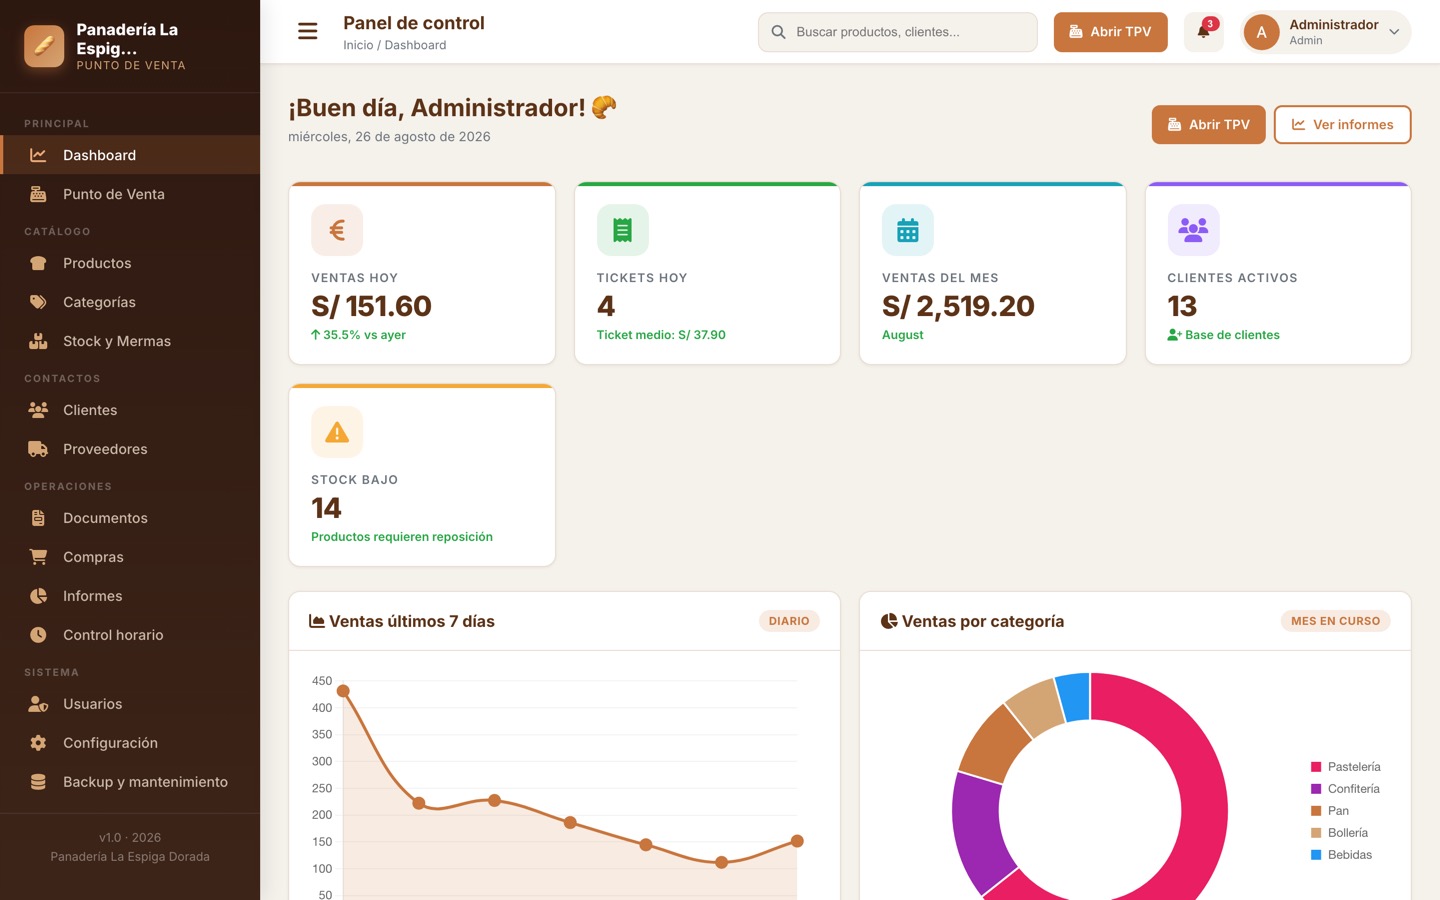This screenshot has width=1440, height=900.
Task: Expand the Administrador user dropdown
Action: pyautogui.click(x=1325, y=32)
